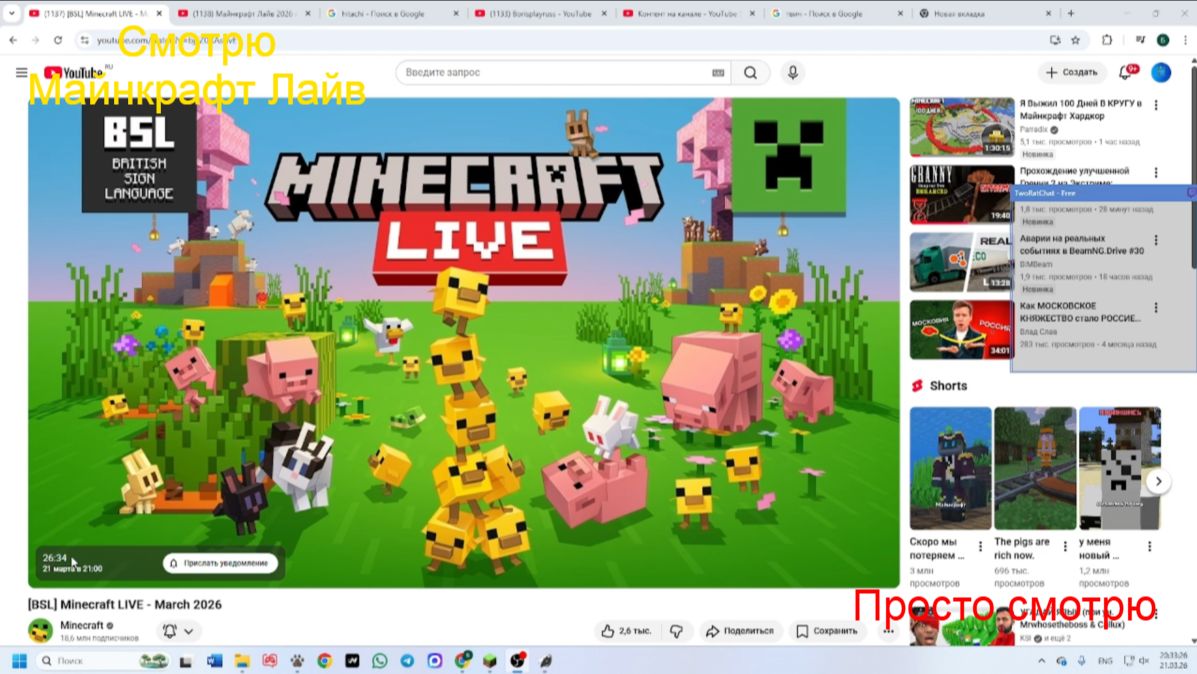Image resolution: width=1197 pixels, height=674 pixels.
Task: Open 'Я Выжил 100 Дней В КРУГУ' video title
Action: (1080, 109)
